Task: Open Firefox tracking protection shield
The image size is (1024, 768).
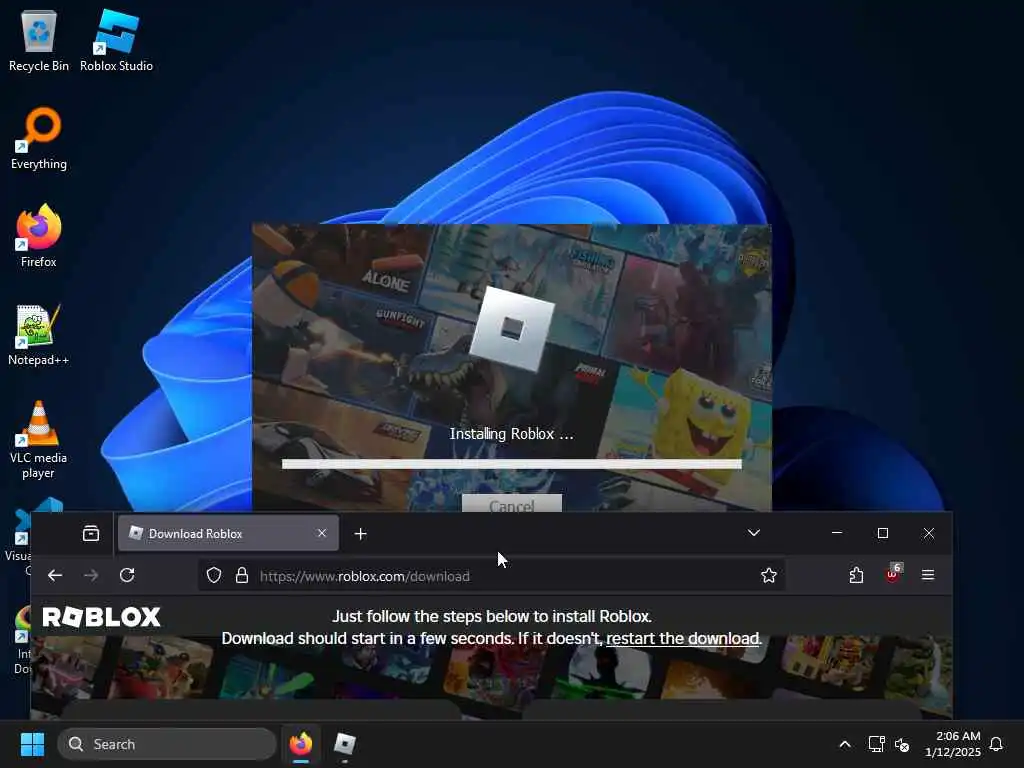Action: pos(214,575)
